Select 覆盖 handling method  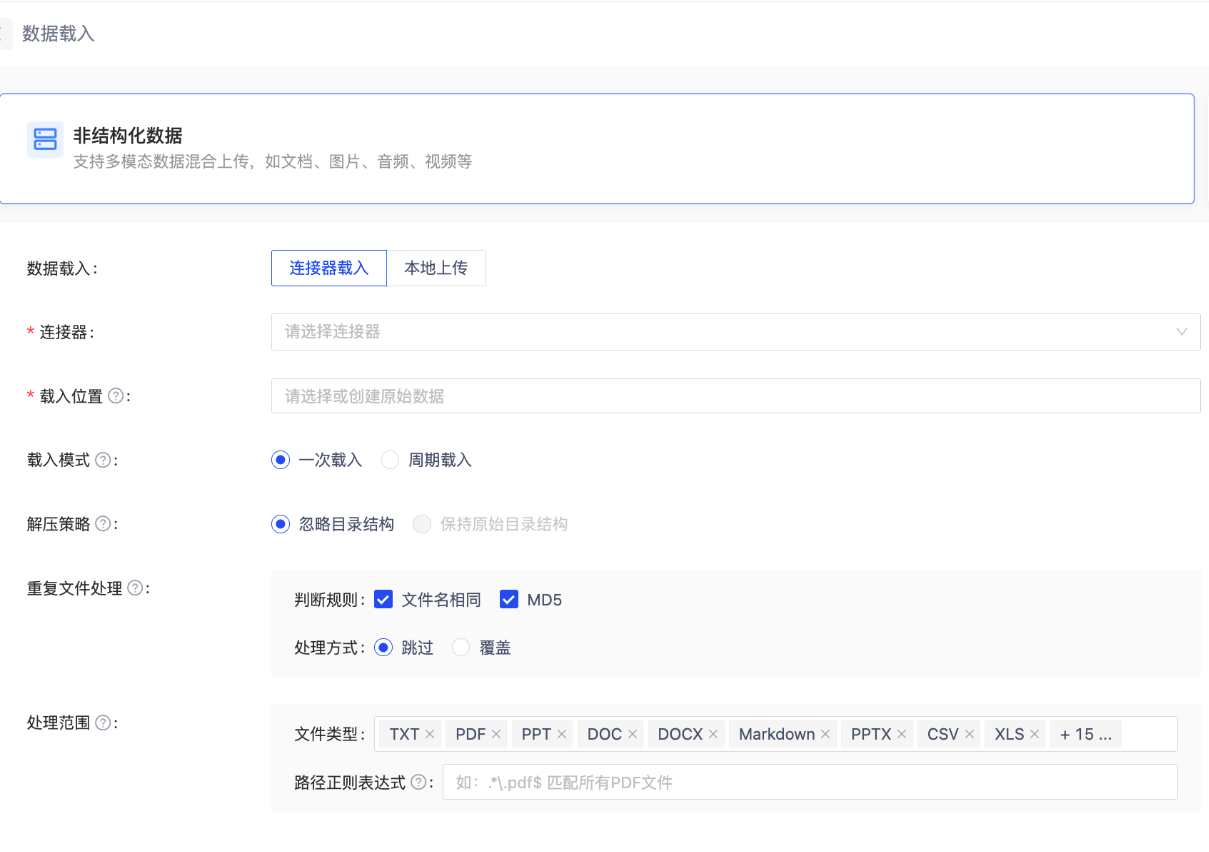pos(461,648)
